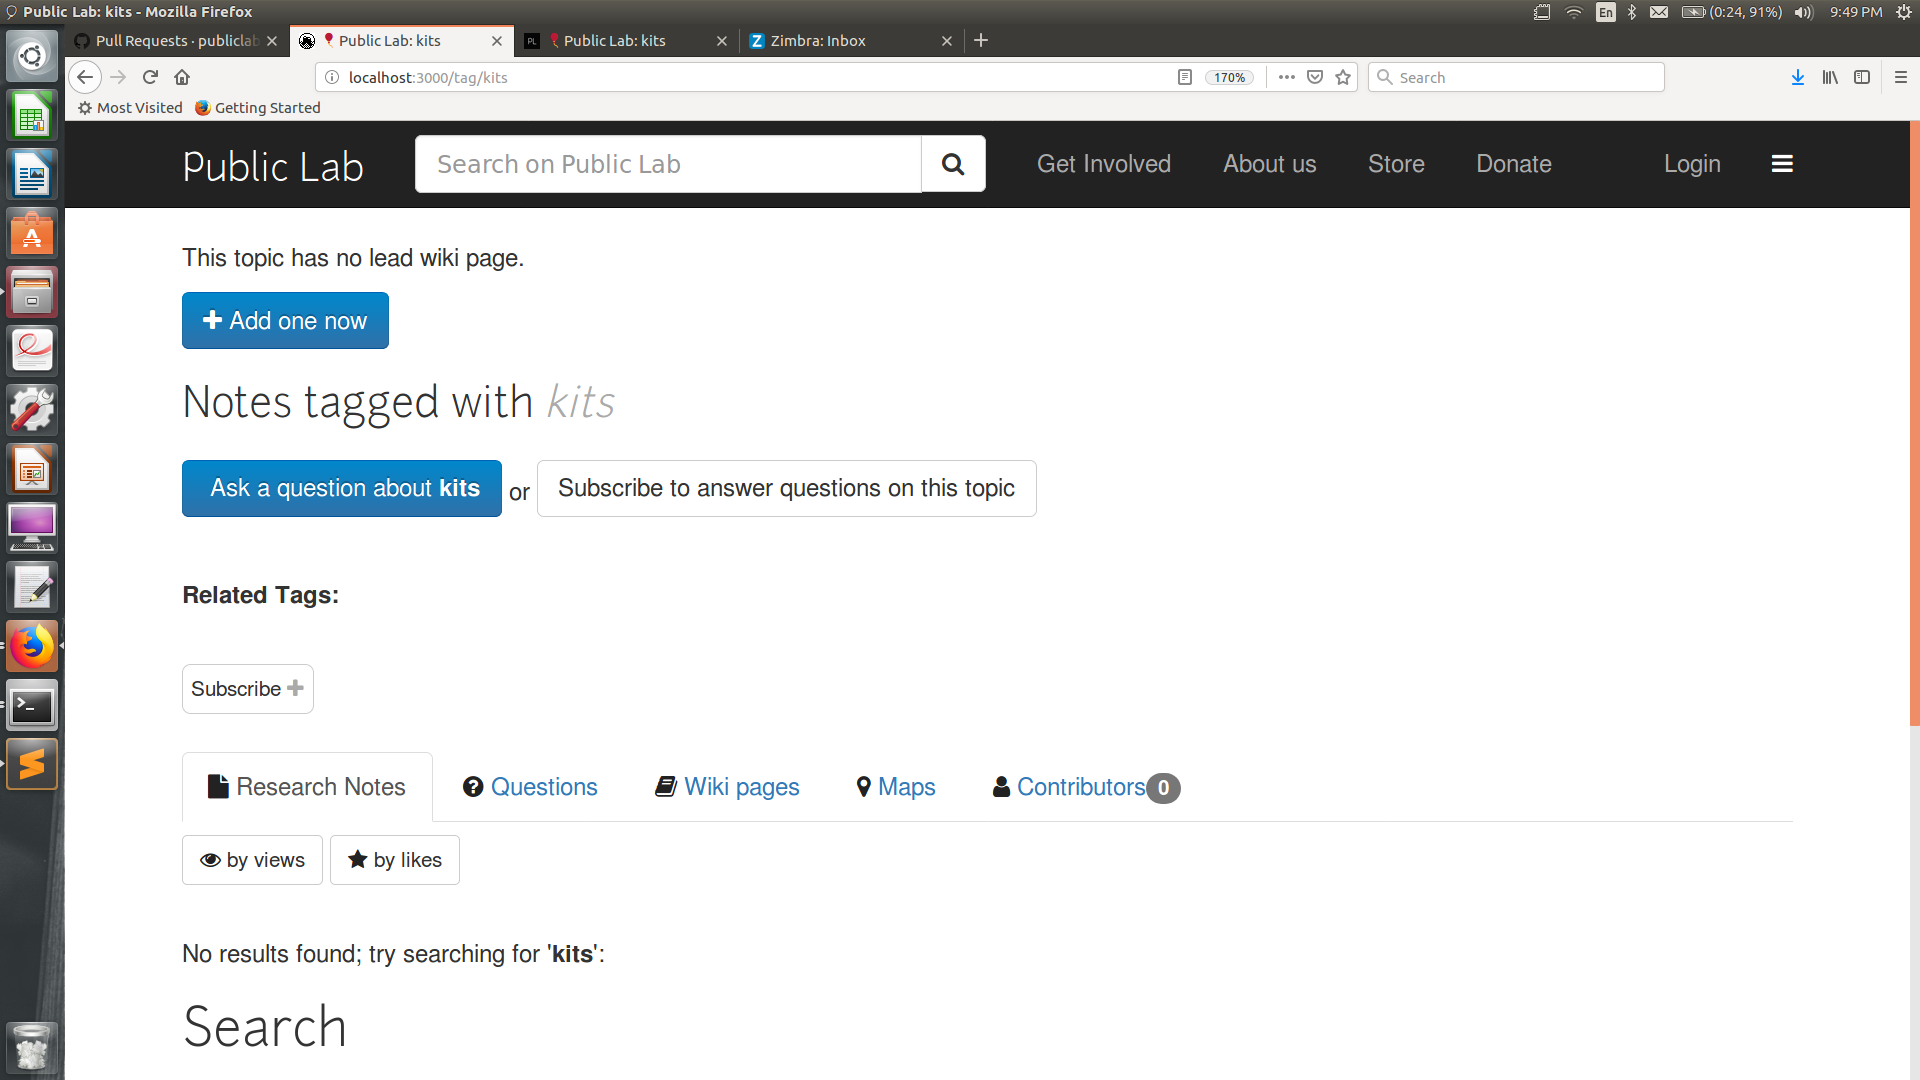Reload the current page
This screenshot has width=1920, height=1080.
click(x=150, y=77)
